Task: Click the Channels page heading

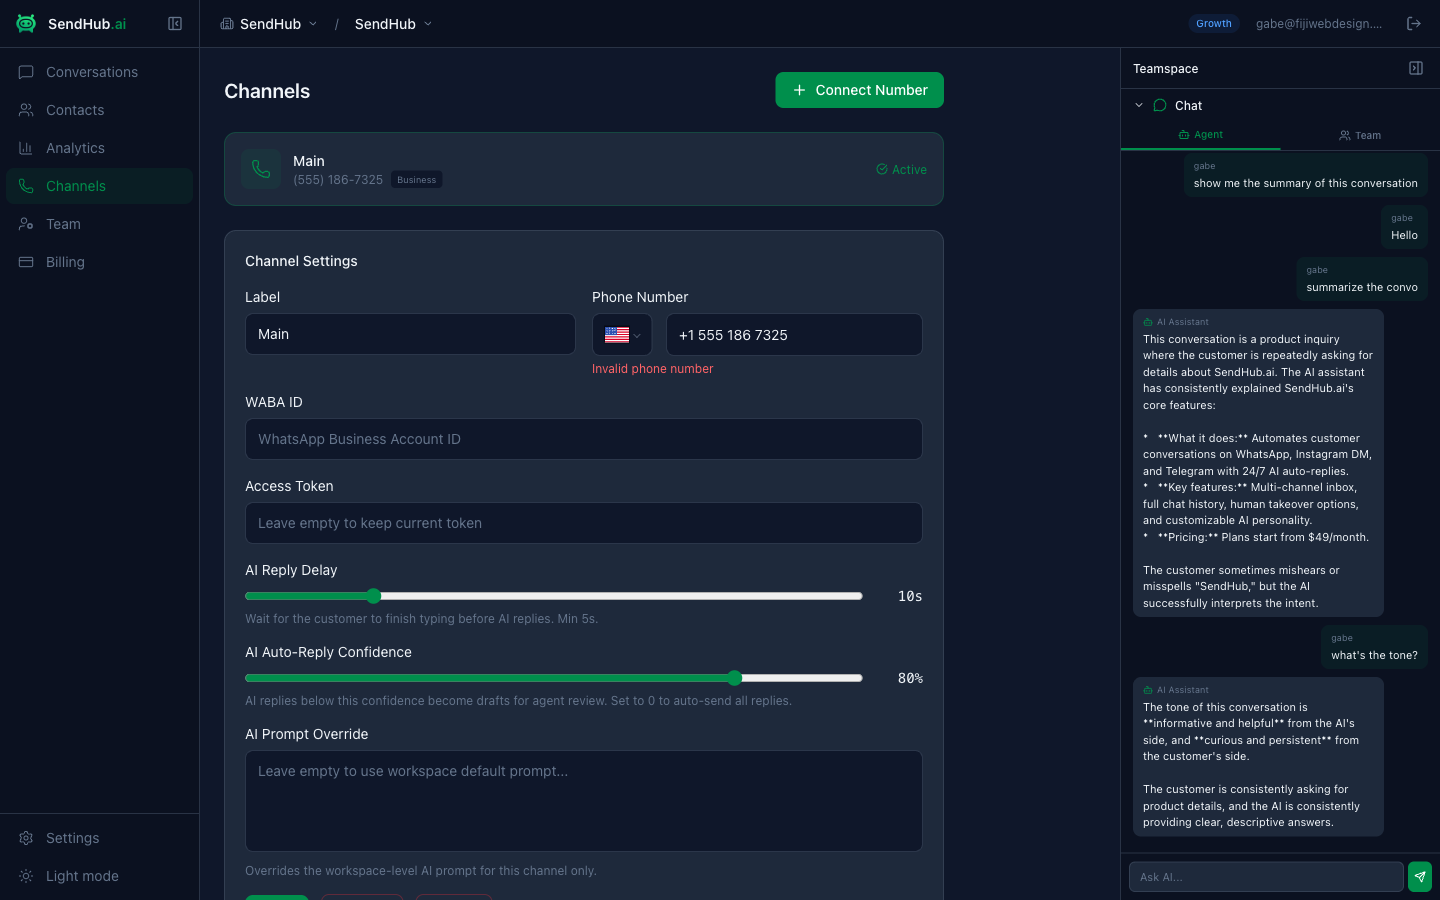Action: [267, 91]
